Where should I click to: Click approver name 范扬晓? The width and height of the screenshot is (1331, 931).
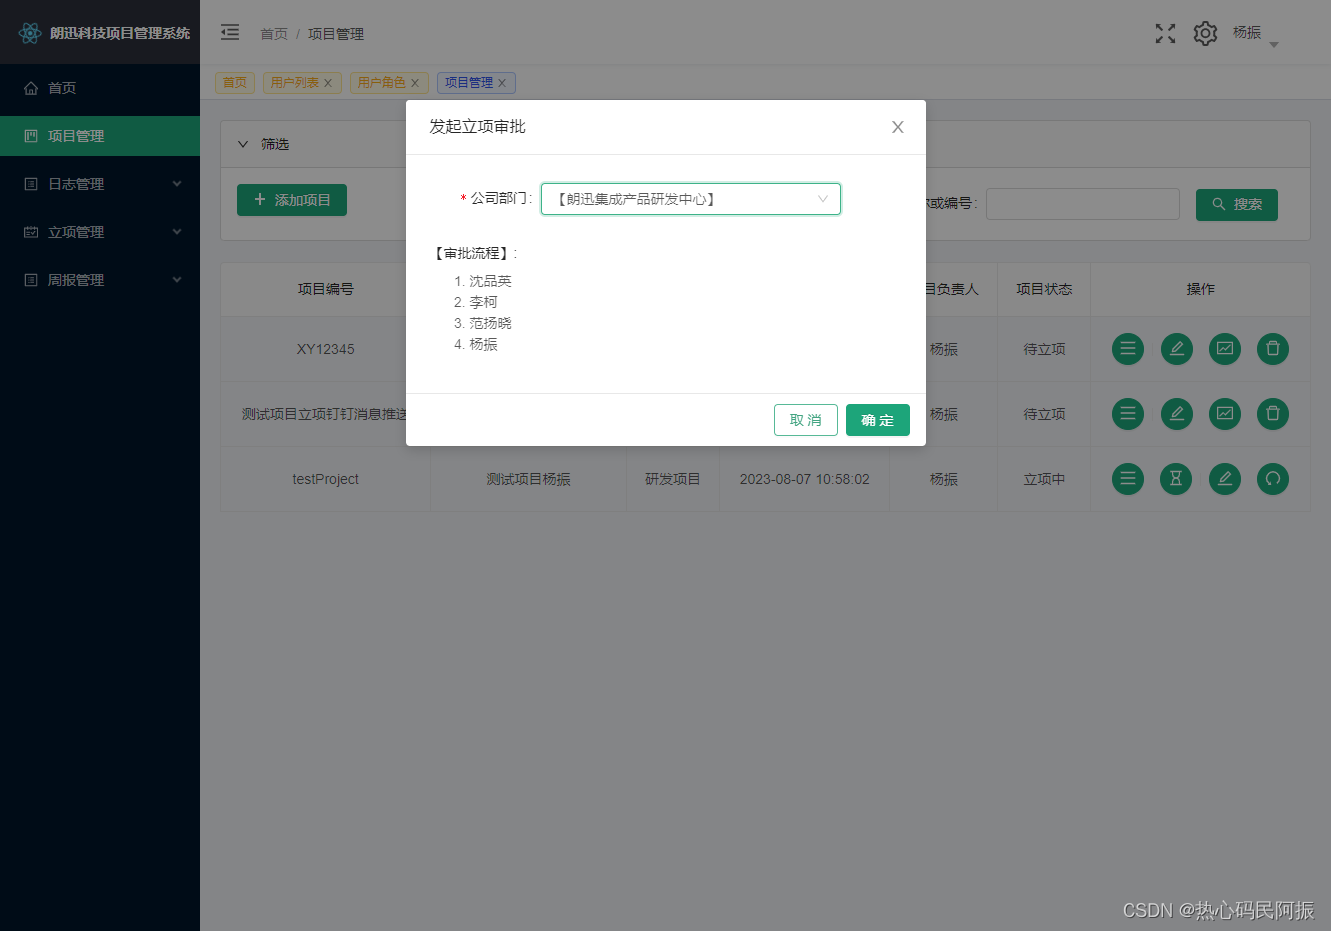coord(490,323)
